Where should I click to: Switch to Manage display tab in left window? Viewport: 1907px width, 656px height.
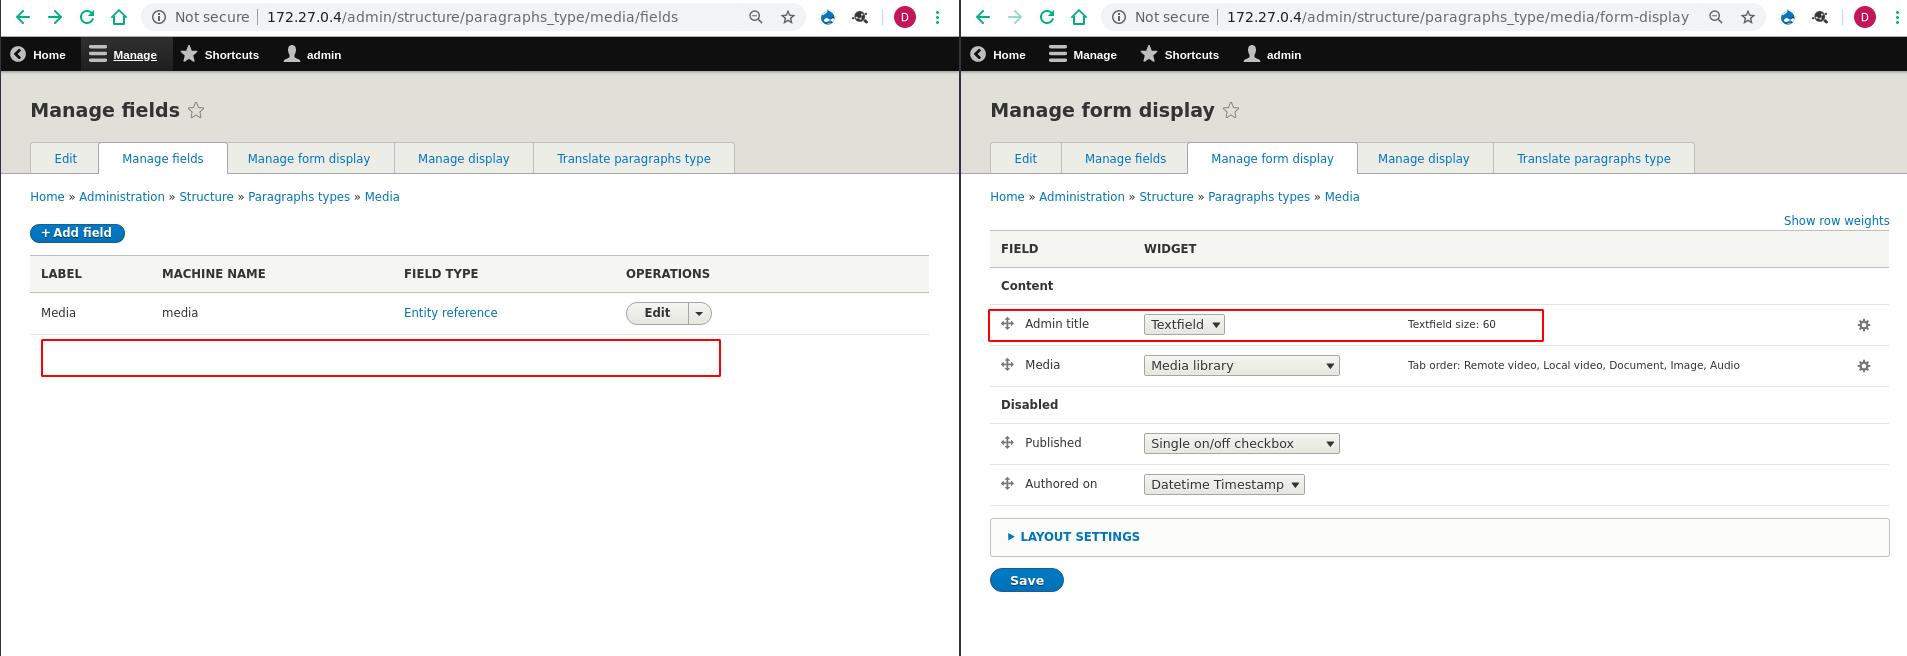[x=463, y=159]
